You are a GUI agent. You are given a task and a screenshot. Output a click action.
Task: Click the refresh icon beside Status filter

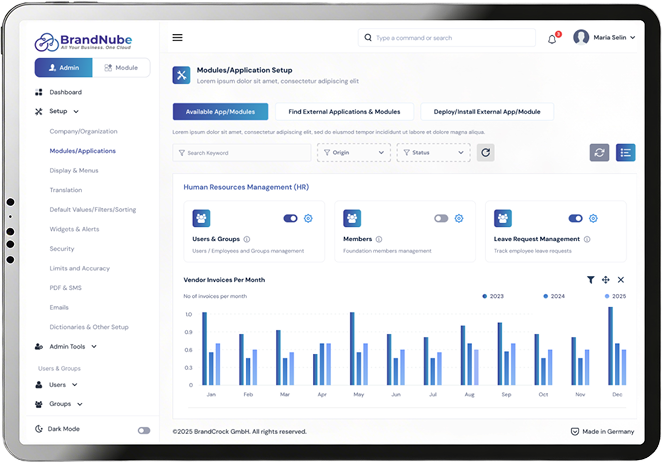[485, 152]
